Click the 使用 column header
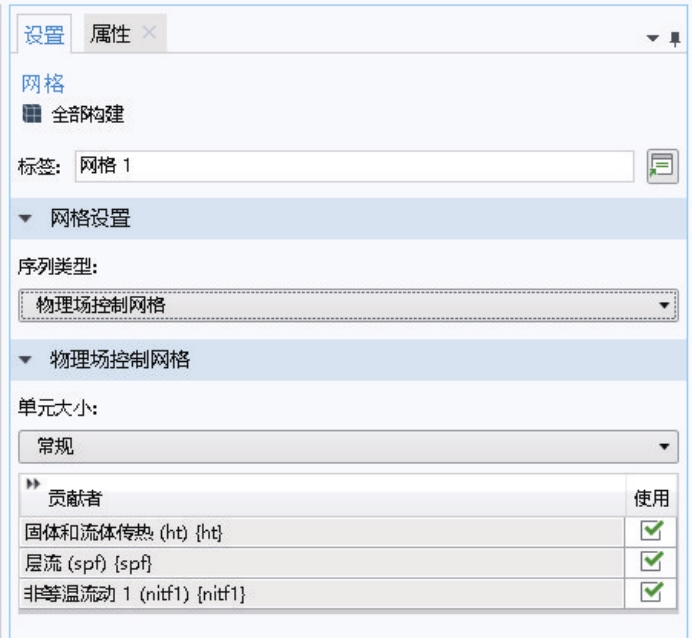The width and height of the screenshot is (692, 638). pos(651,496)
